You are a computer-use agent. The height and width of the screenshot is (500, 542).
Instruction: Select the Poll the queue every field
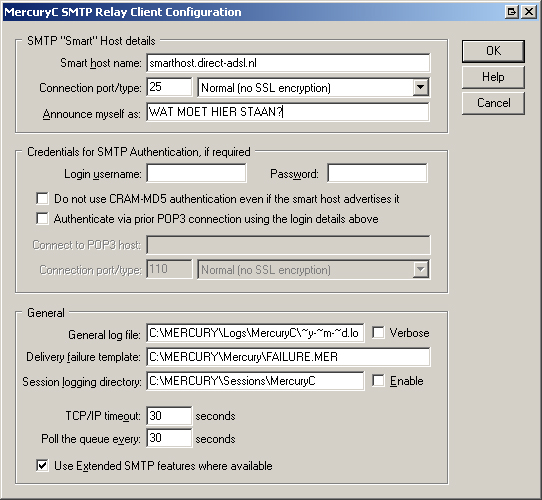(x=169, y=438)
